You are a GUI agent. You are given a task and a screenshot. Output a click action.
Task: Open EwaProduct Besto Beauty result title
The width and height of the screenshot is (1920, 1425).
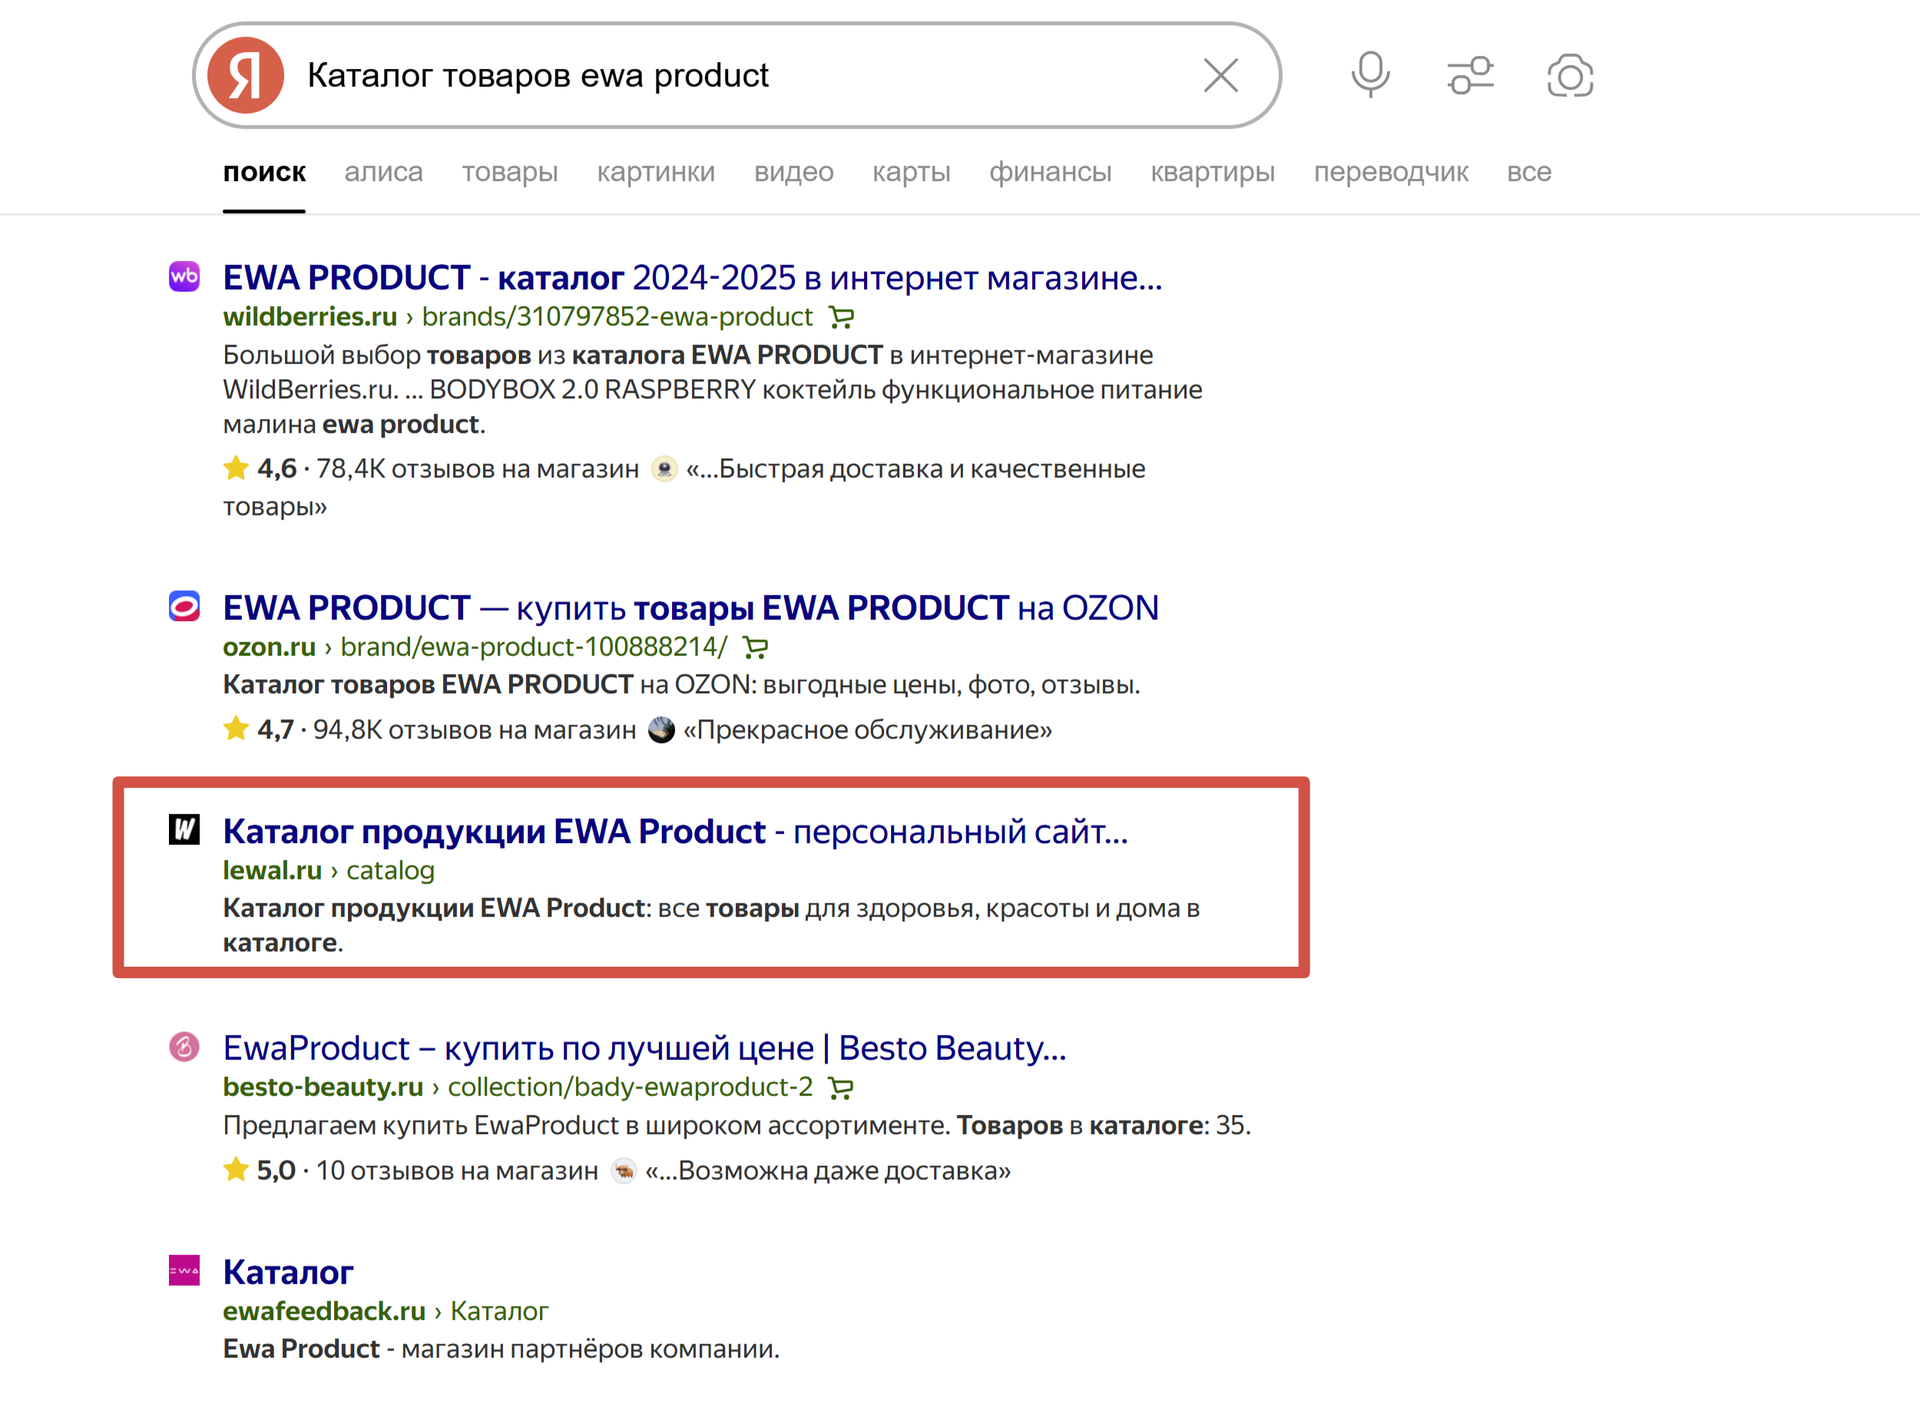click(x=645, y=1048)
